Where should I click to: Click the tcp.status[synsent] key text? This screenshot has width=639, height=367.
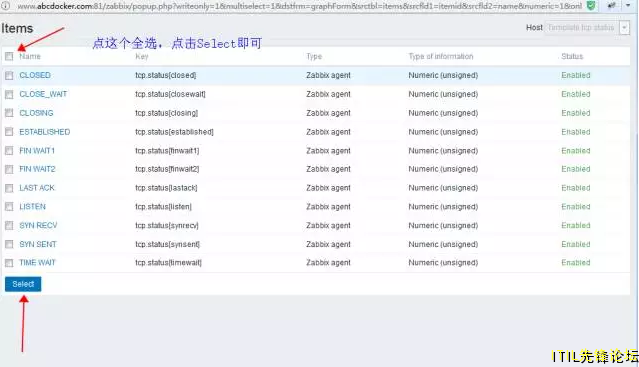coord(167,244)
